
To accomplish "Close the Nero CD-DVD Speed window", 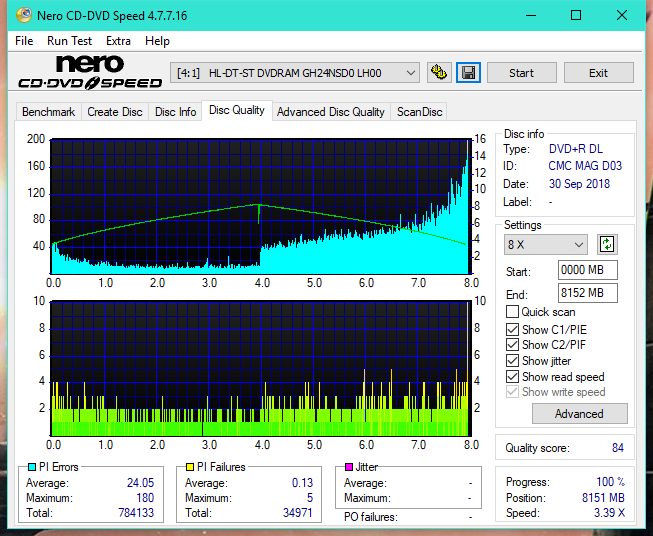I will [x=622, y=15].
